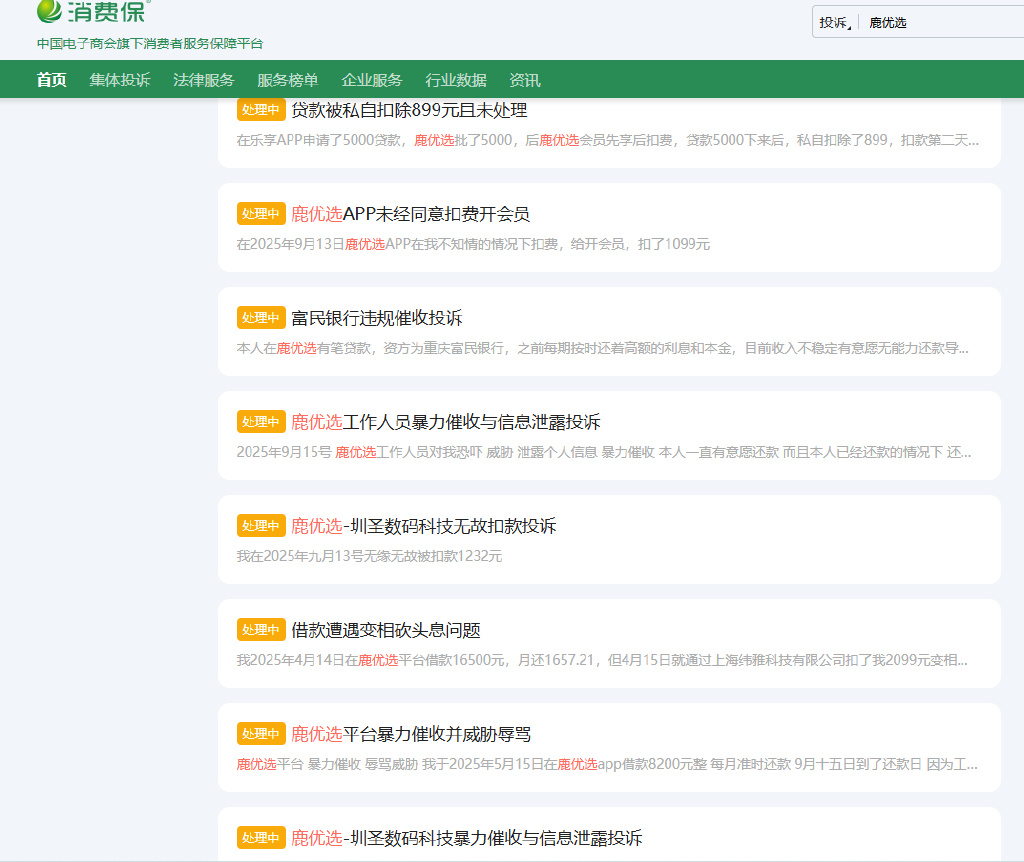The image size is (1024, 862).
Task: Open the 服务榜单 navigation item
Action: (288, 80)
